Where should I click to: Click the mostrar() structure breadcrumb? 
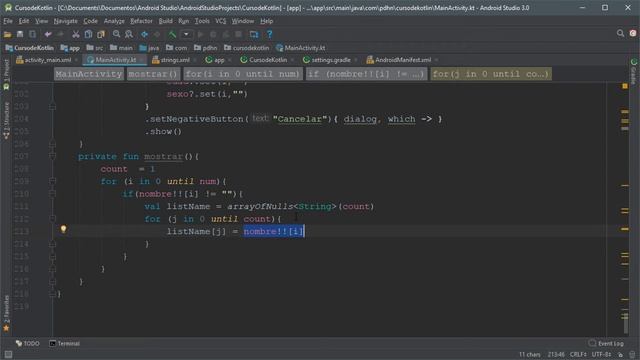point(153,74)
